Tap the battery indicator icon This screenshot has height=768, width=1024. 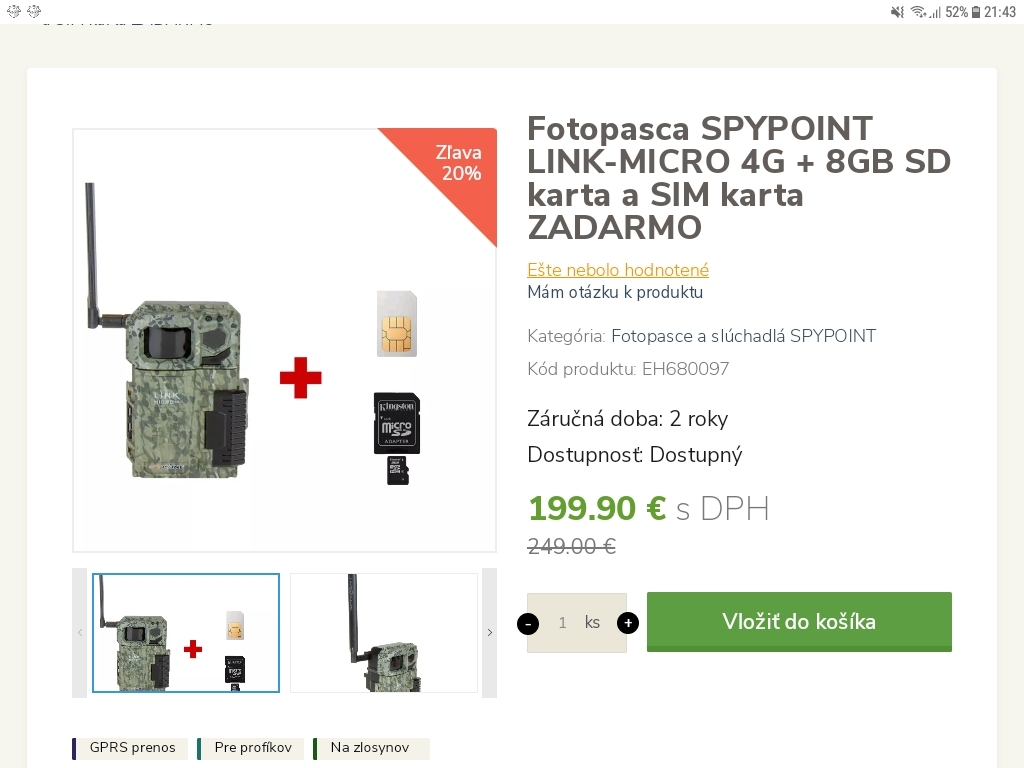976,12
